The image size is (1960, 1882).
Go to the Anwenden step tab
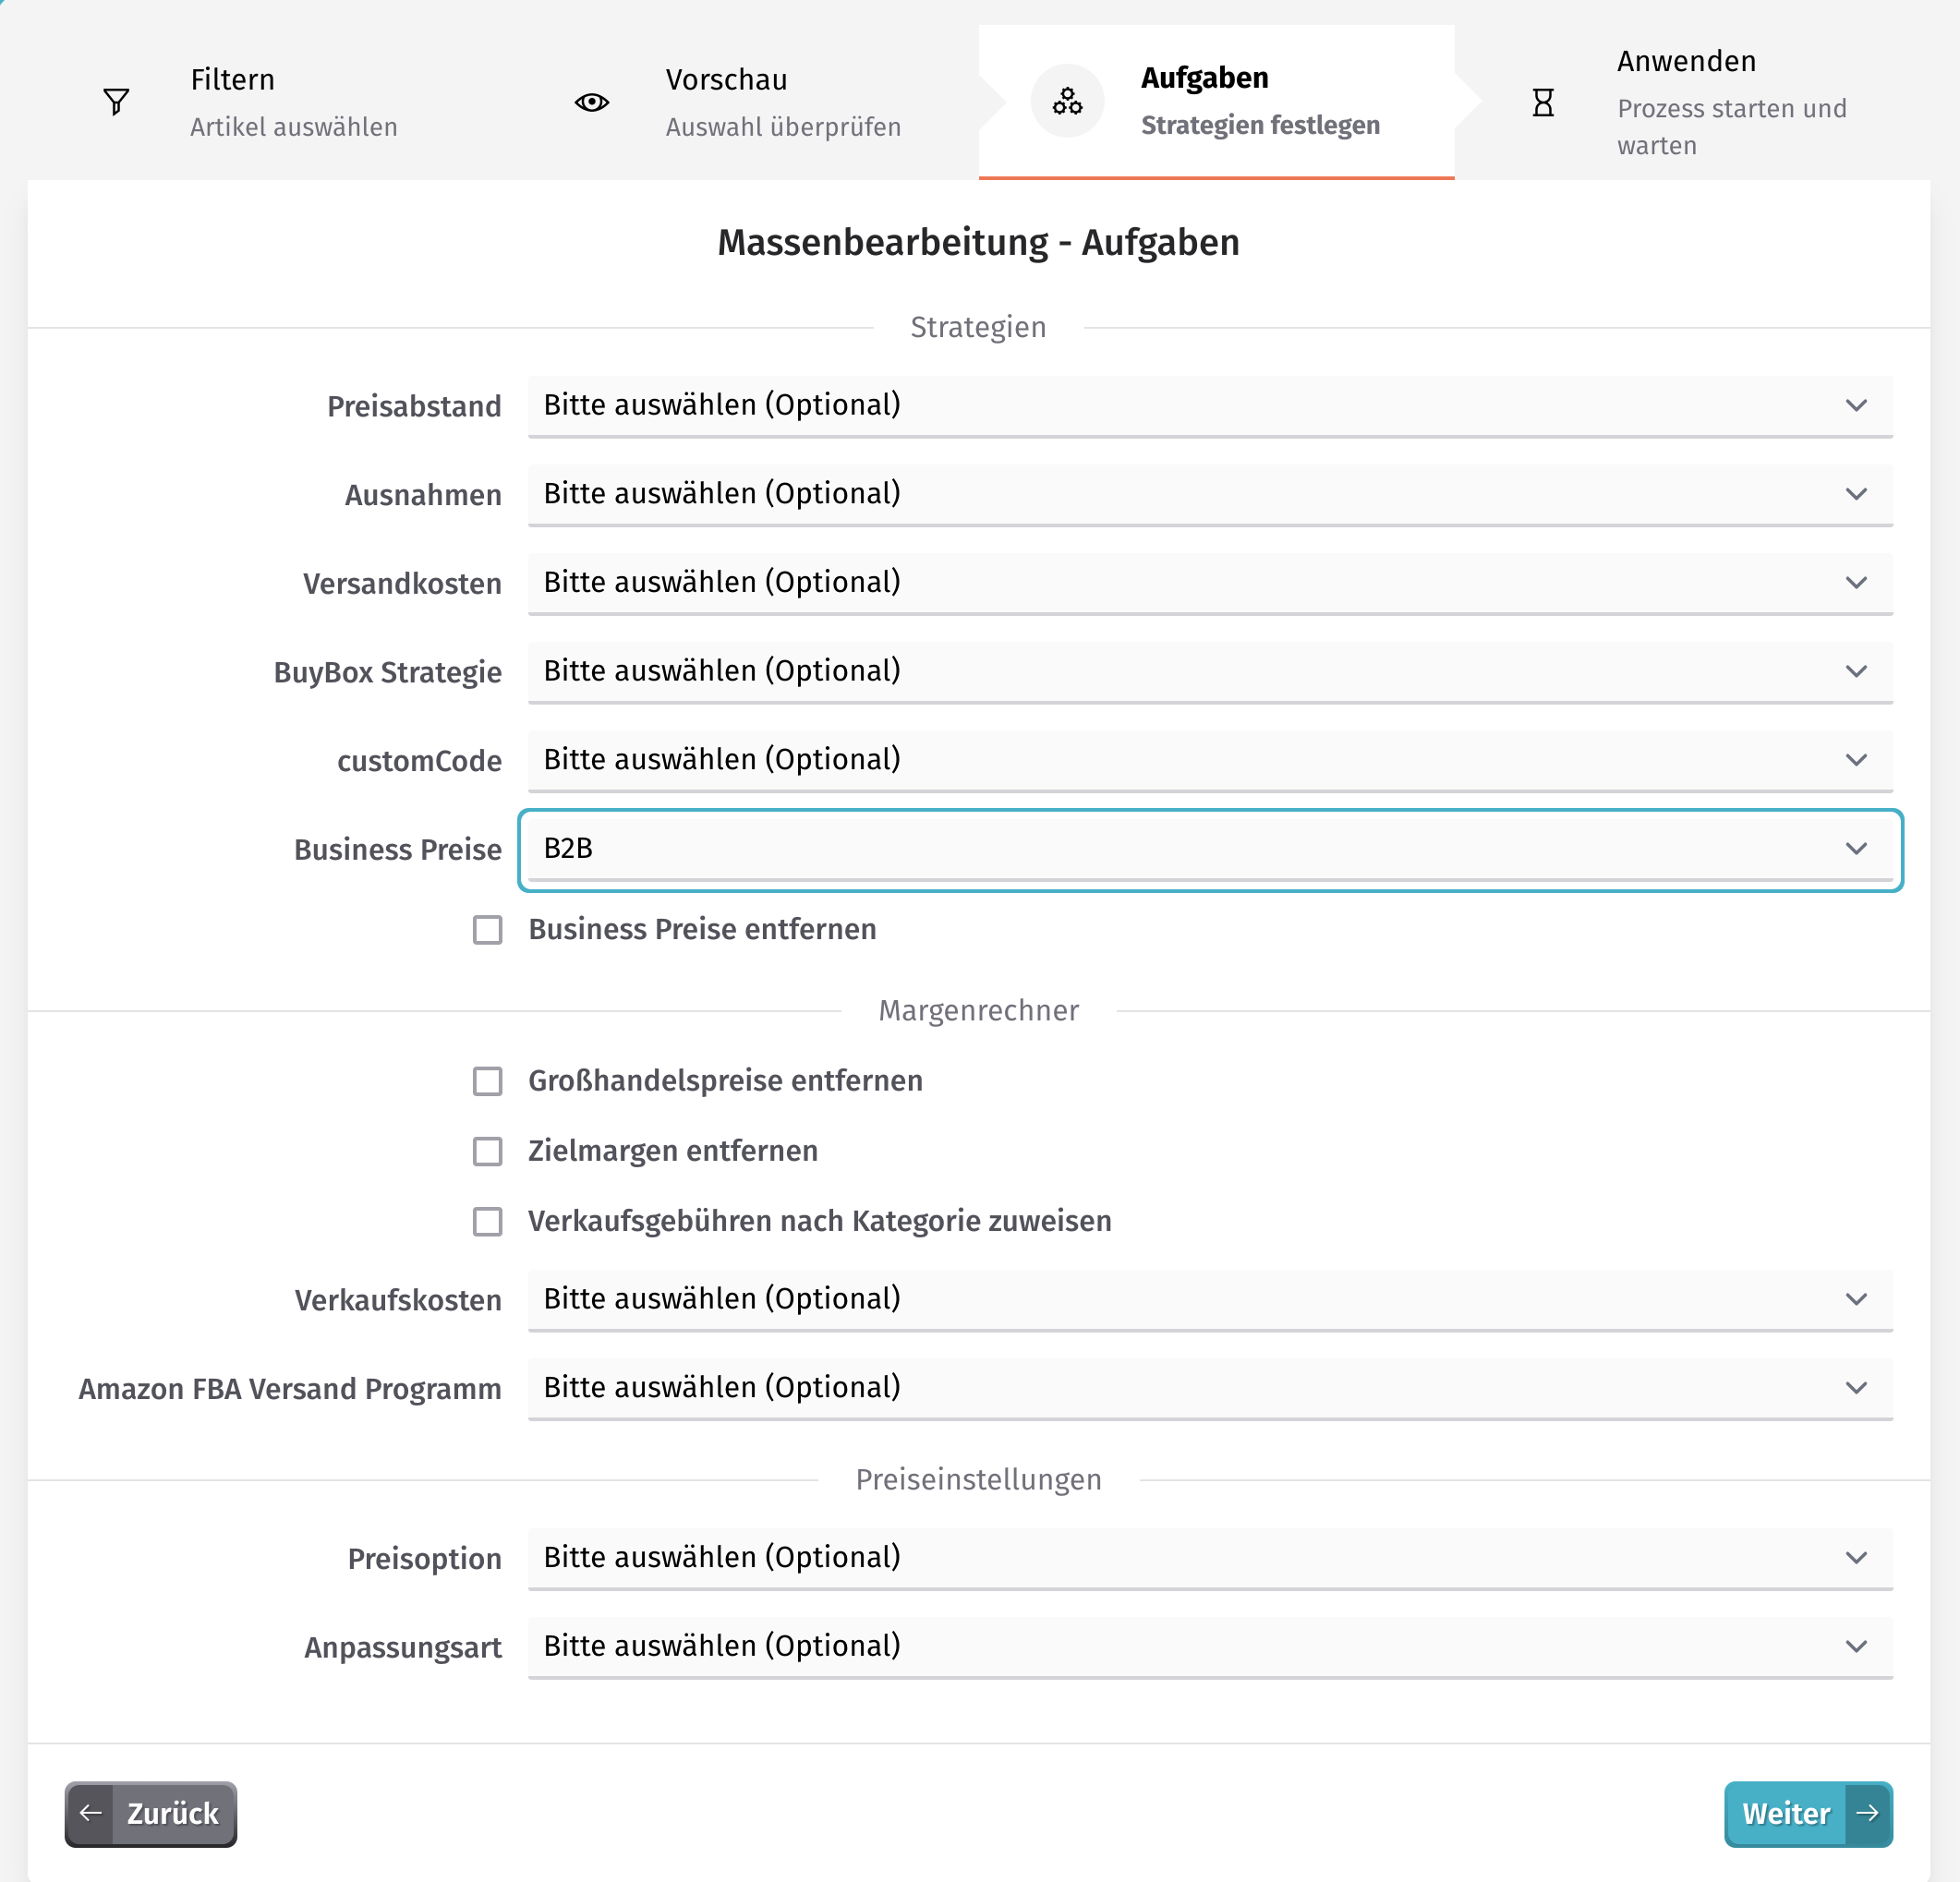(x=1692, y=102)
